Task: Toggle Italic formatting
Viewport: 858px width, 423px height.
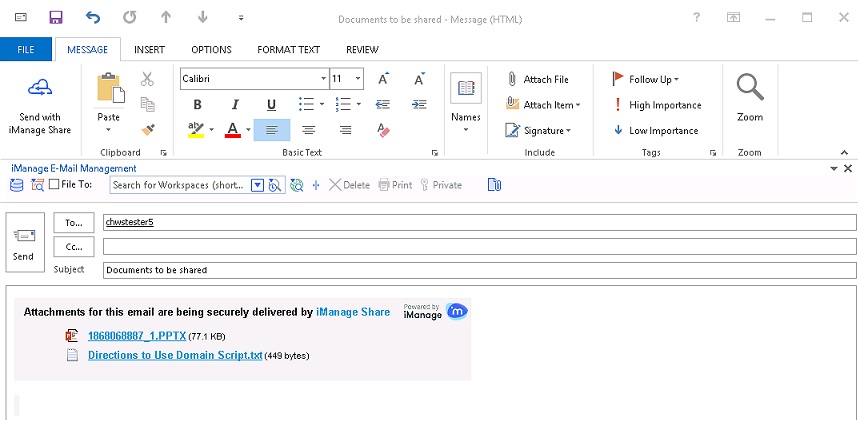Action: point(235,105)
